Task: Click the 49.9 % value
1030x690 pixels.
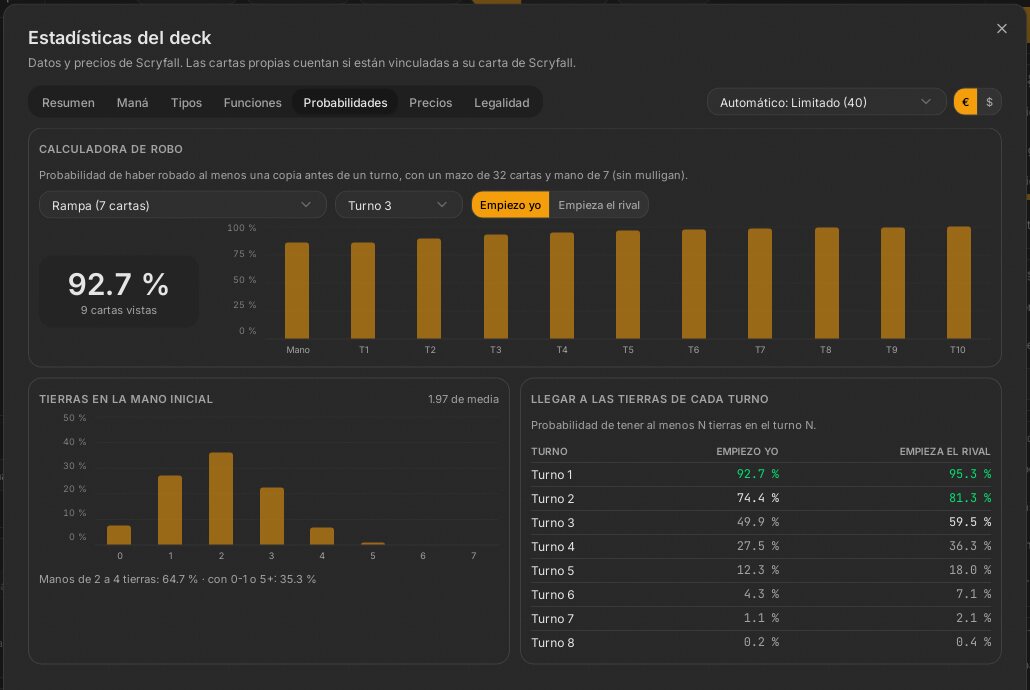Action: click(x=757, y=522)
